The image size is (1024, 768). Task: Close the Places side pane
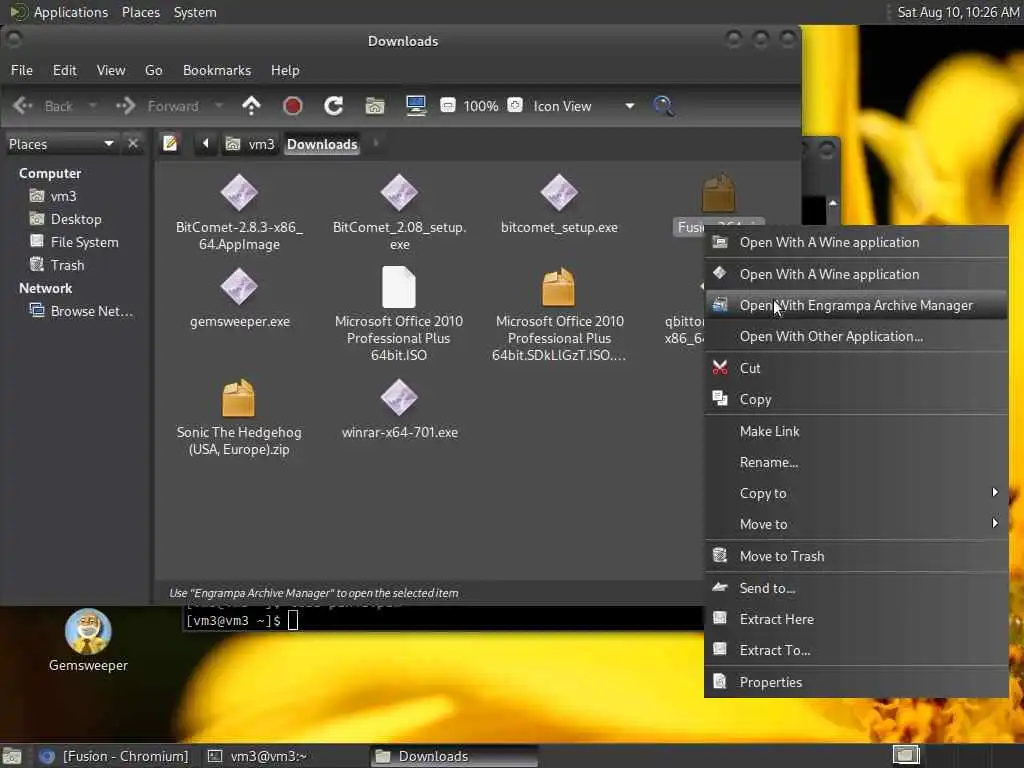(133, 143)
